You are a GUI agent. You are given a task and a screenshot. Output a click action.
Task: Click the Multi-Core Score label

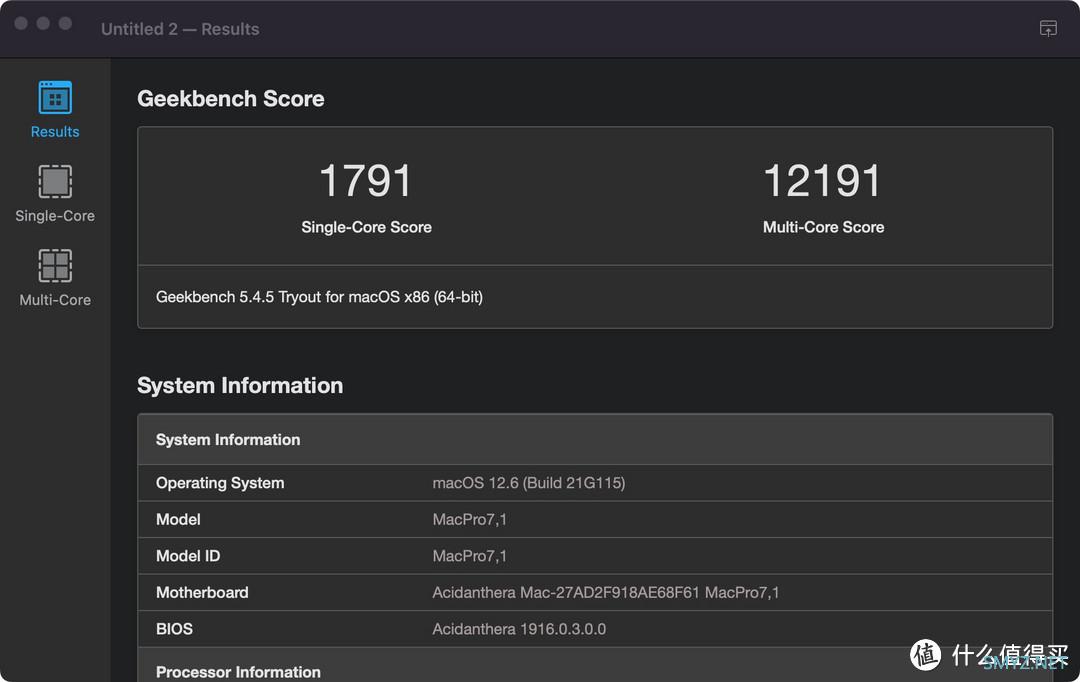[x=824, y=227]
